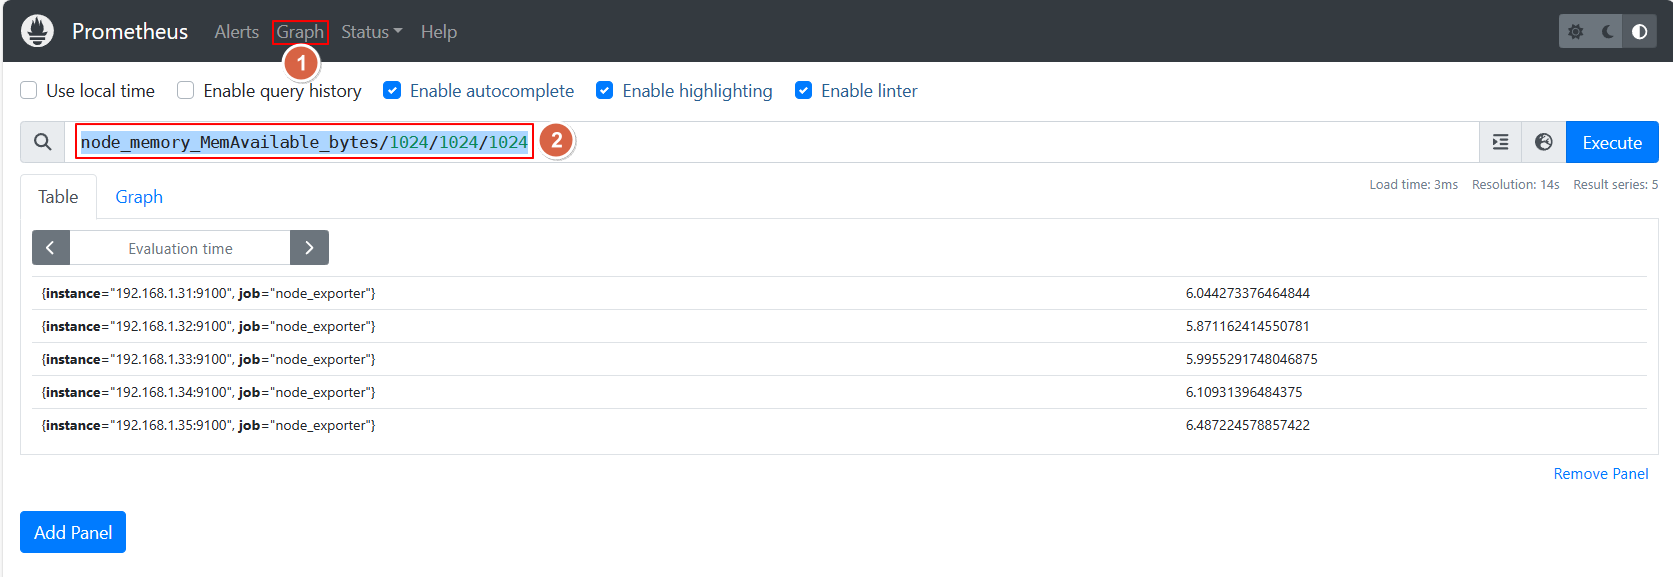
Task: Turn off Enable linter checkbox
Action: [804, 90]
